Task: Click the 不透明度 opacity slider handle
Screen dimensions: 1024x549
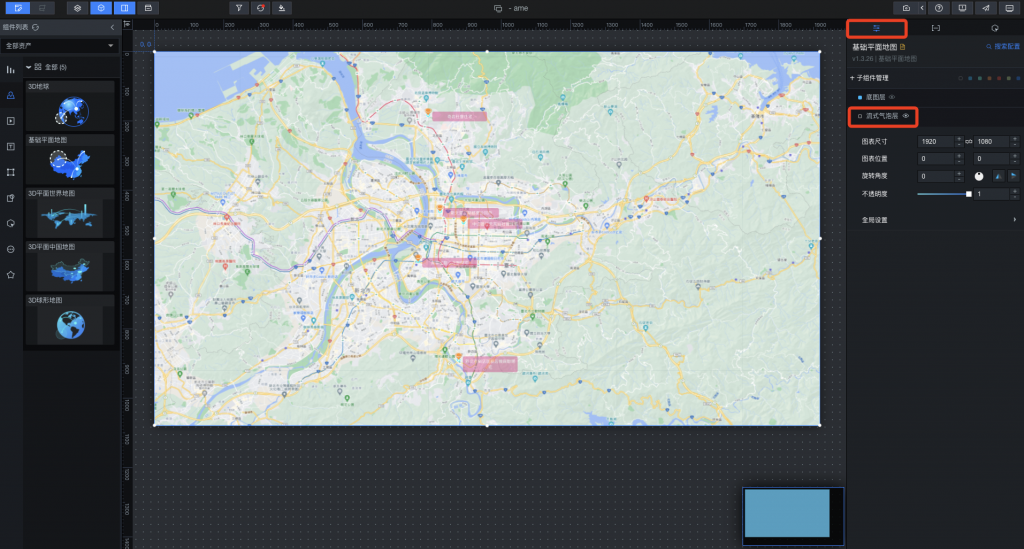Action: [x=968, y=194]
